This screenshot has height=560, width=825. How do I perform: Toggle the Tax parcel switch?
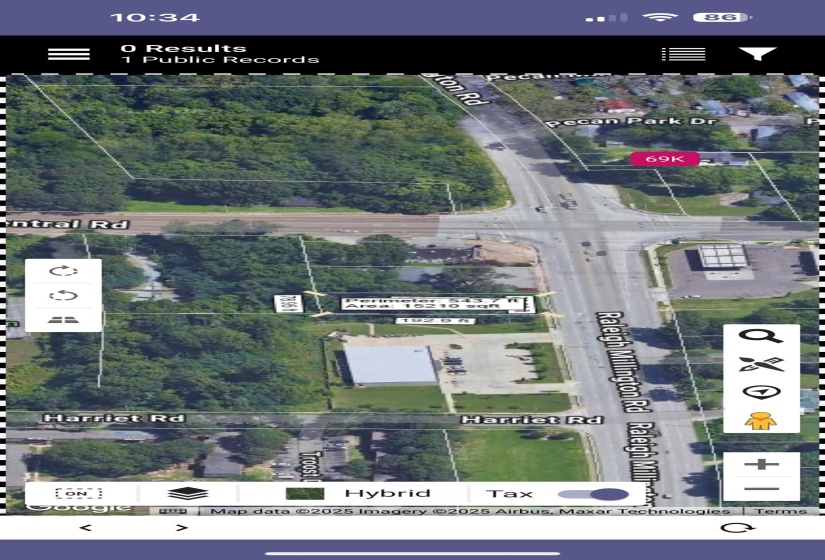pos(593,494)
